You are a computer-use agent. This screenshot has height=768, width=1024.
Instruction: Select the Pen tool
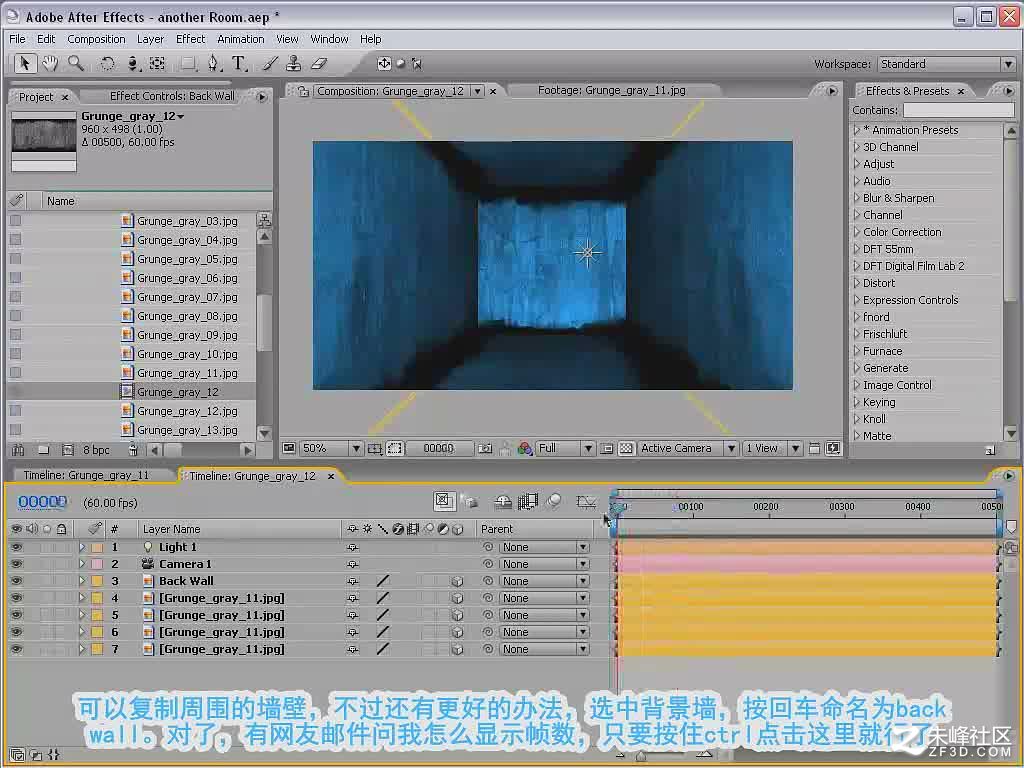(x=214, y=63)
